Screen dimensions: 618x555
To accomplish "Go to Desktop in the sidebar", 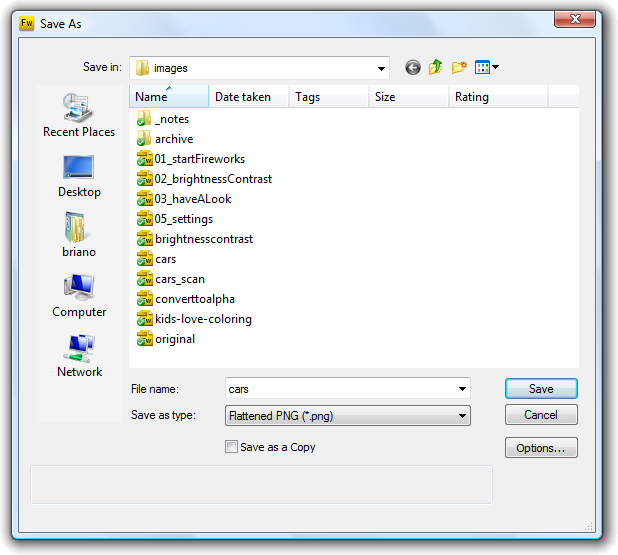I will pyautogui.click(x=79, y=175).
